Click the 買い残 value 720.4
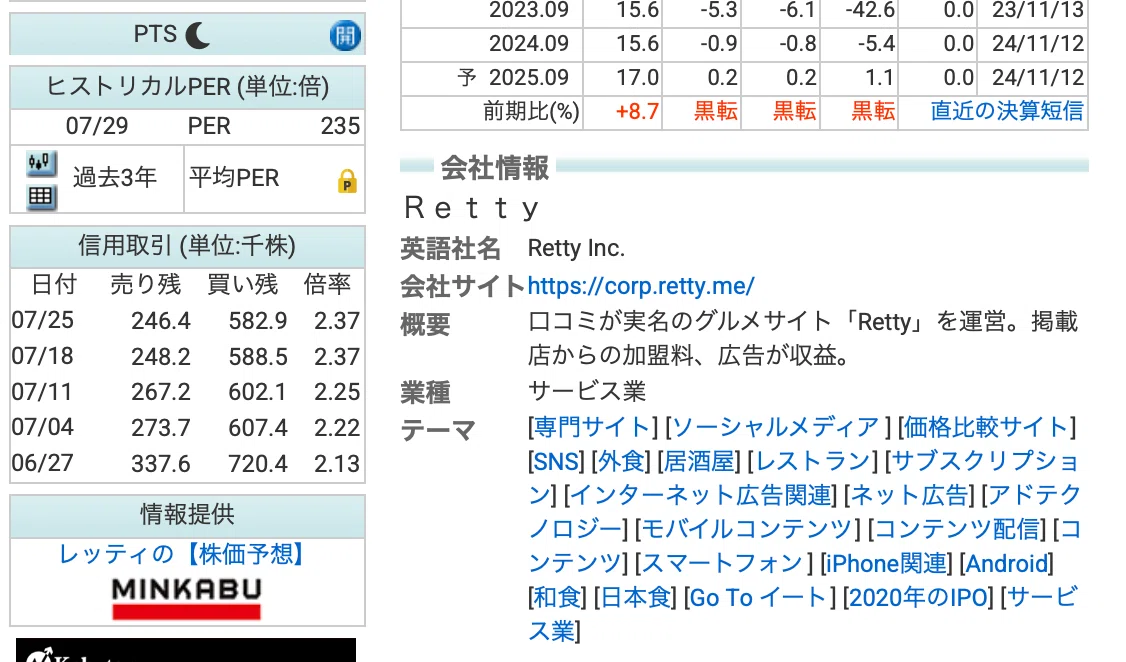The height and width of the screenshot is (662, 1126). tap(258, 463)
